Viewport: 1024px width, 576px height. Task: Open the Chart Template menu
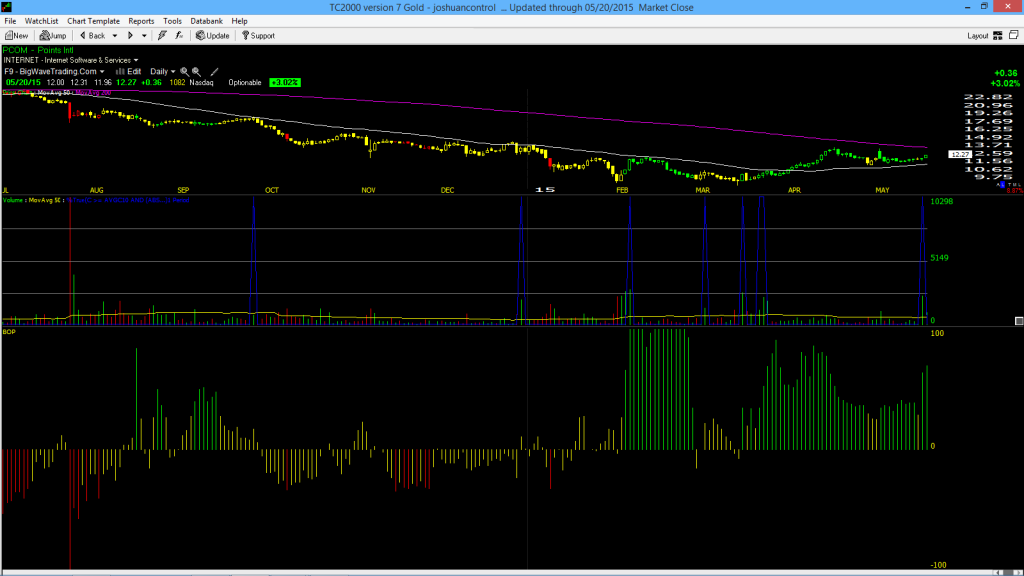pos(93,21)
